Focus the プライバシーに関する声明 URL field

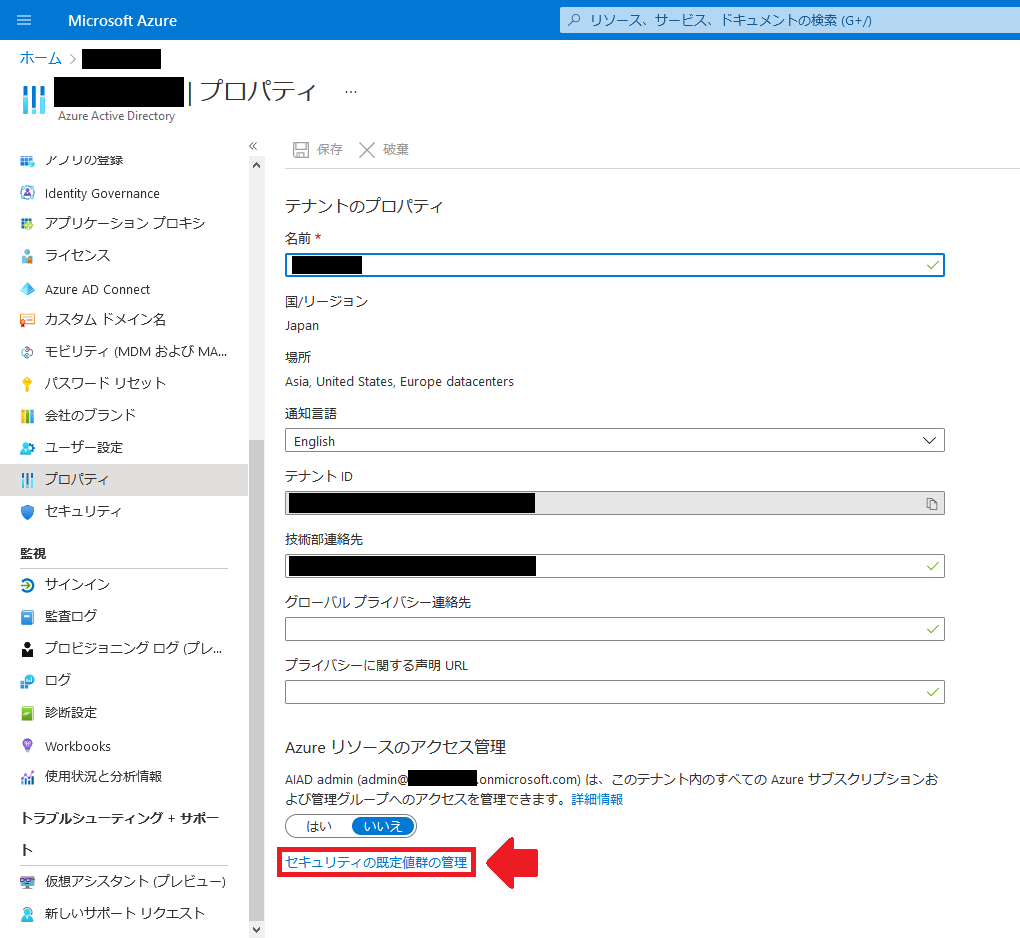tap(615, 692)
